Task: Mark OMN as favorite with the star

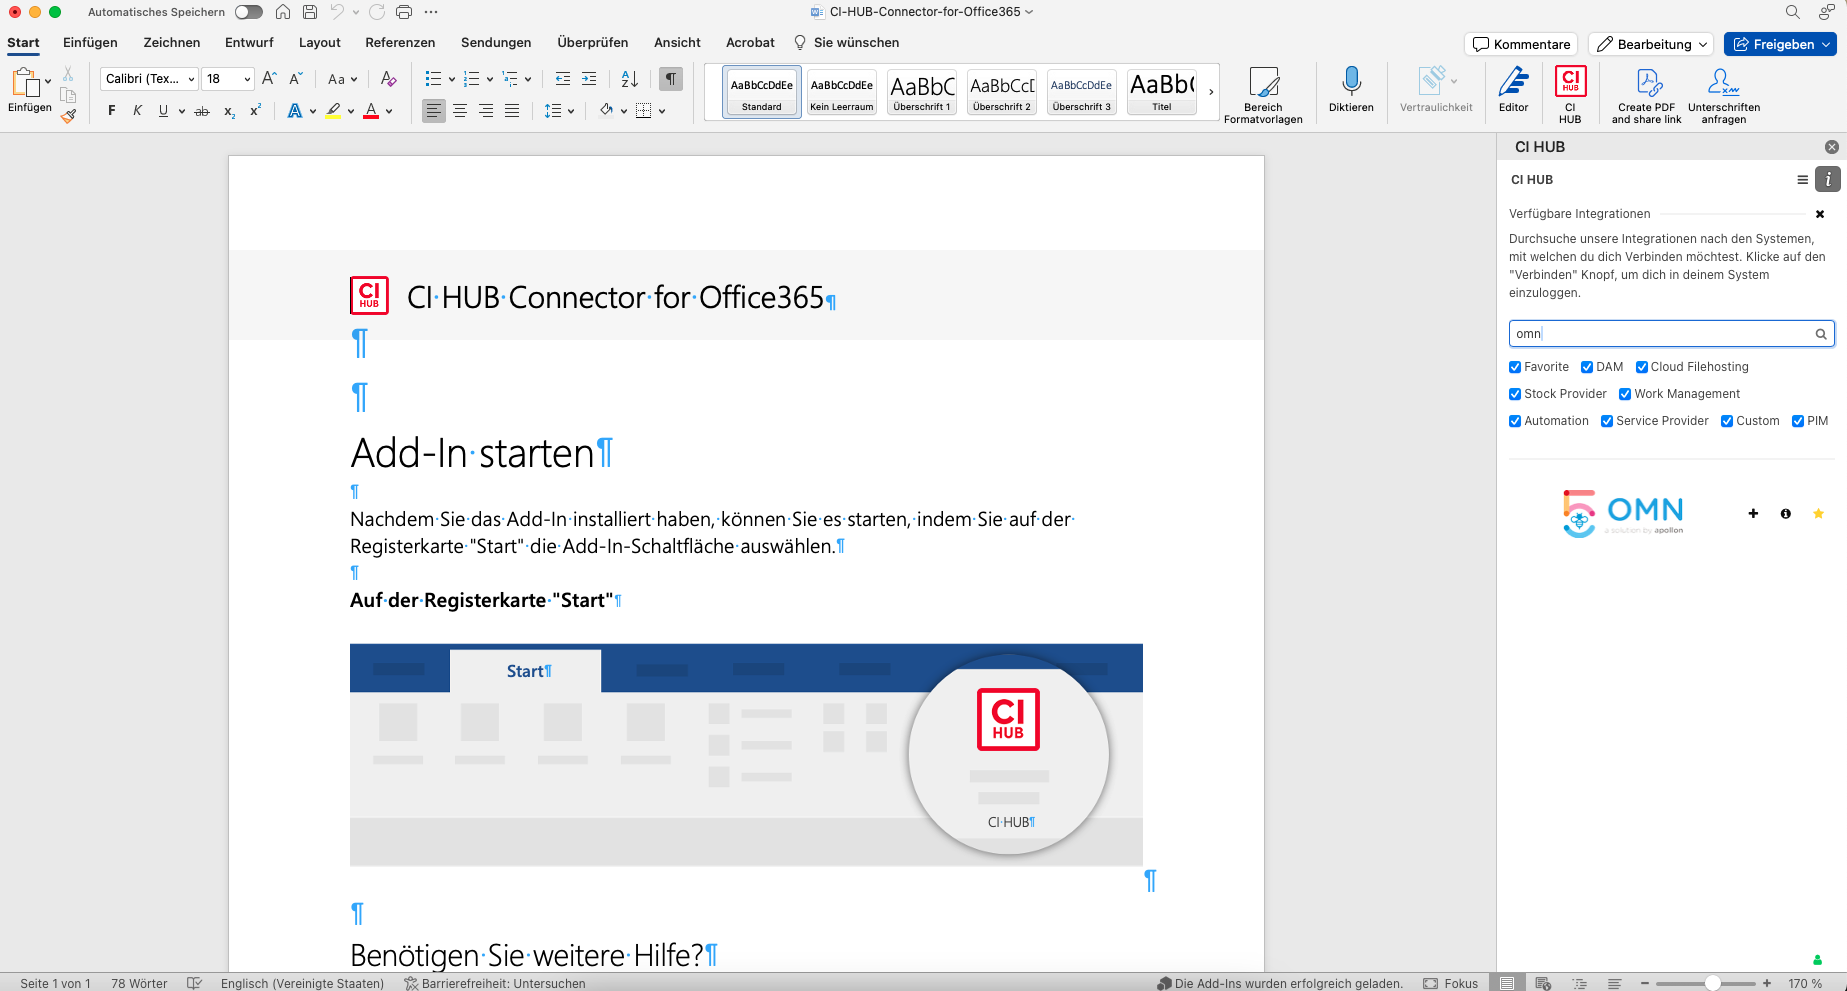Action: coord(1818,514)
